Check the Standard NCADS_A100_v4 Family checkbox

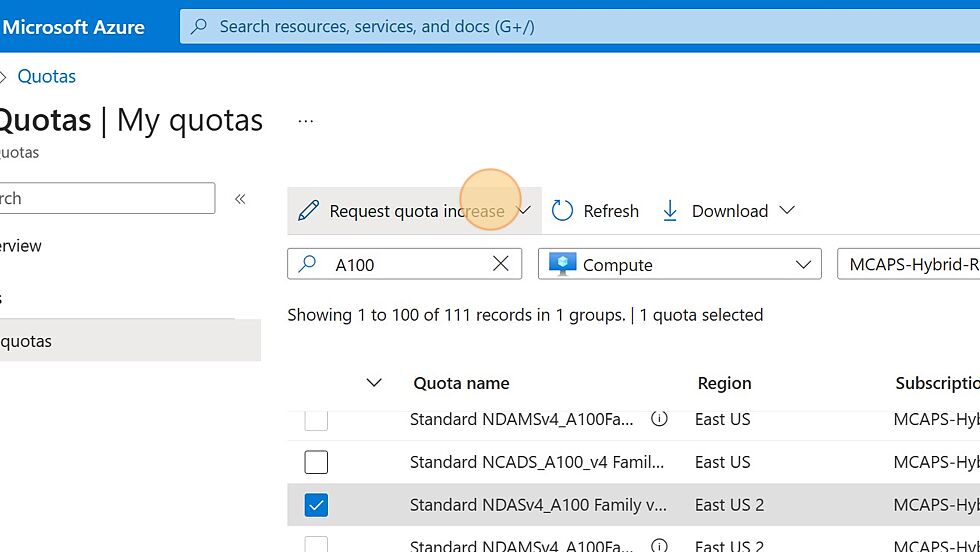tap(316, 462)
